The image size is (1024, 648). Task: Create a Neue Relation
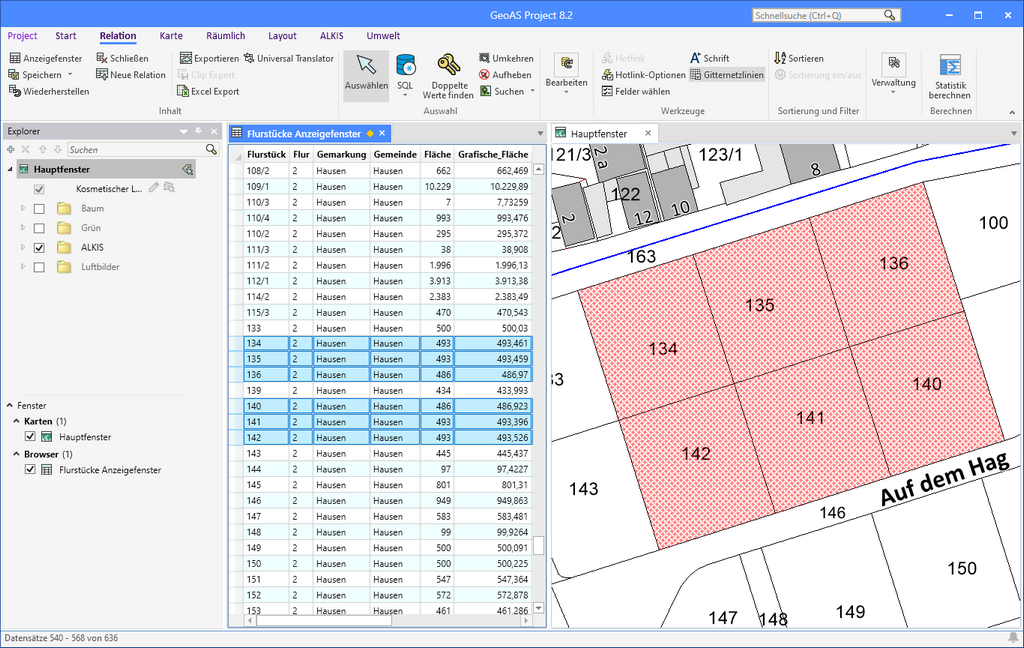130,74
